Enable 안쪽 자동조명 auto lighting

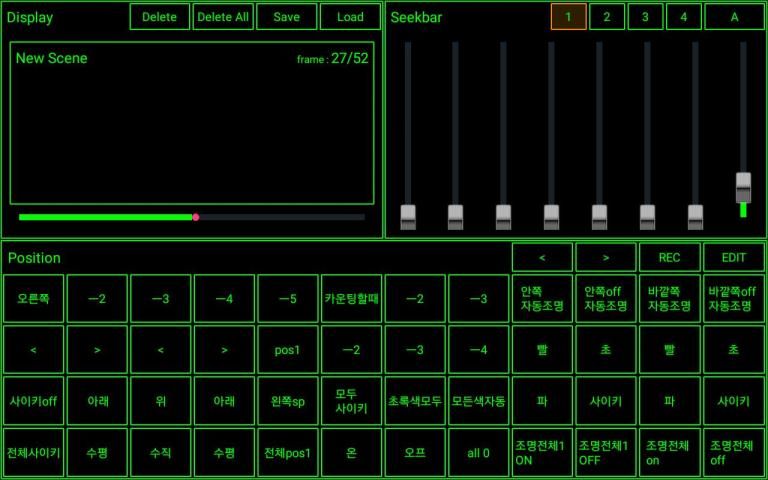pyautogui.click(x=542, y=298)
